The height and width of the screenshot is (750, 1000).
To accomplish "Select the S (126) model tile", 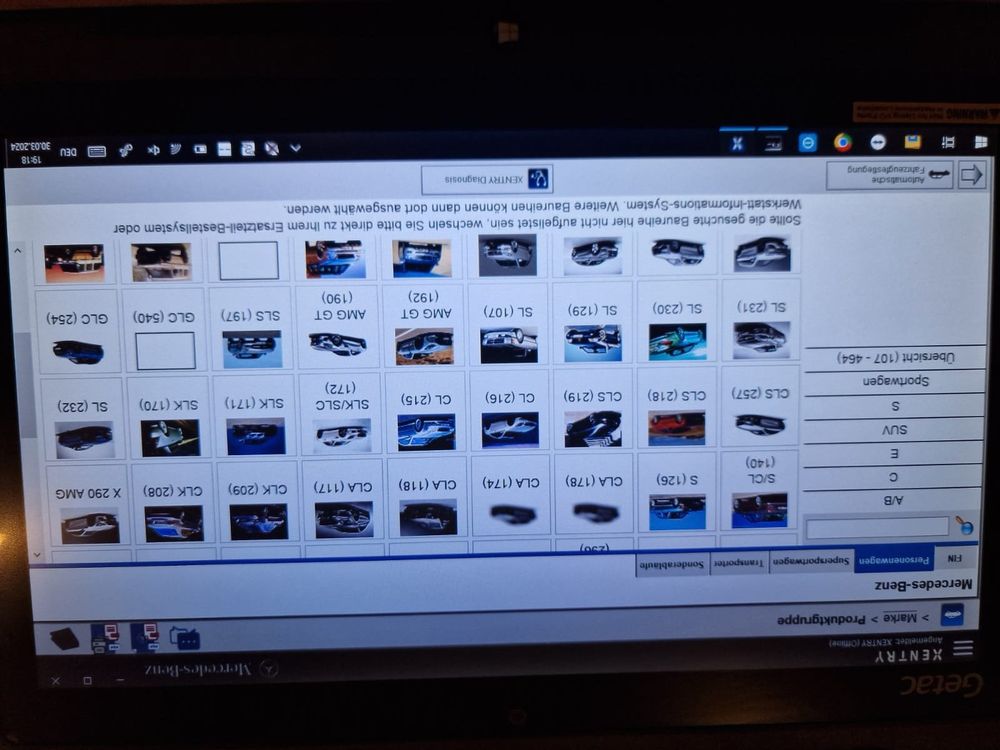I will (677, 492).
